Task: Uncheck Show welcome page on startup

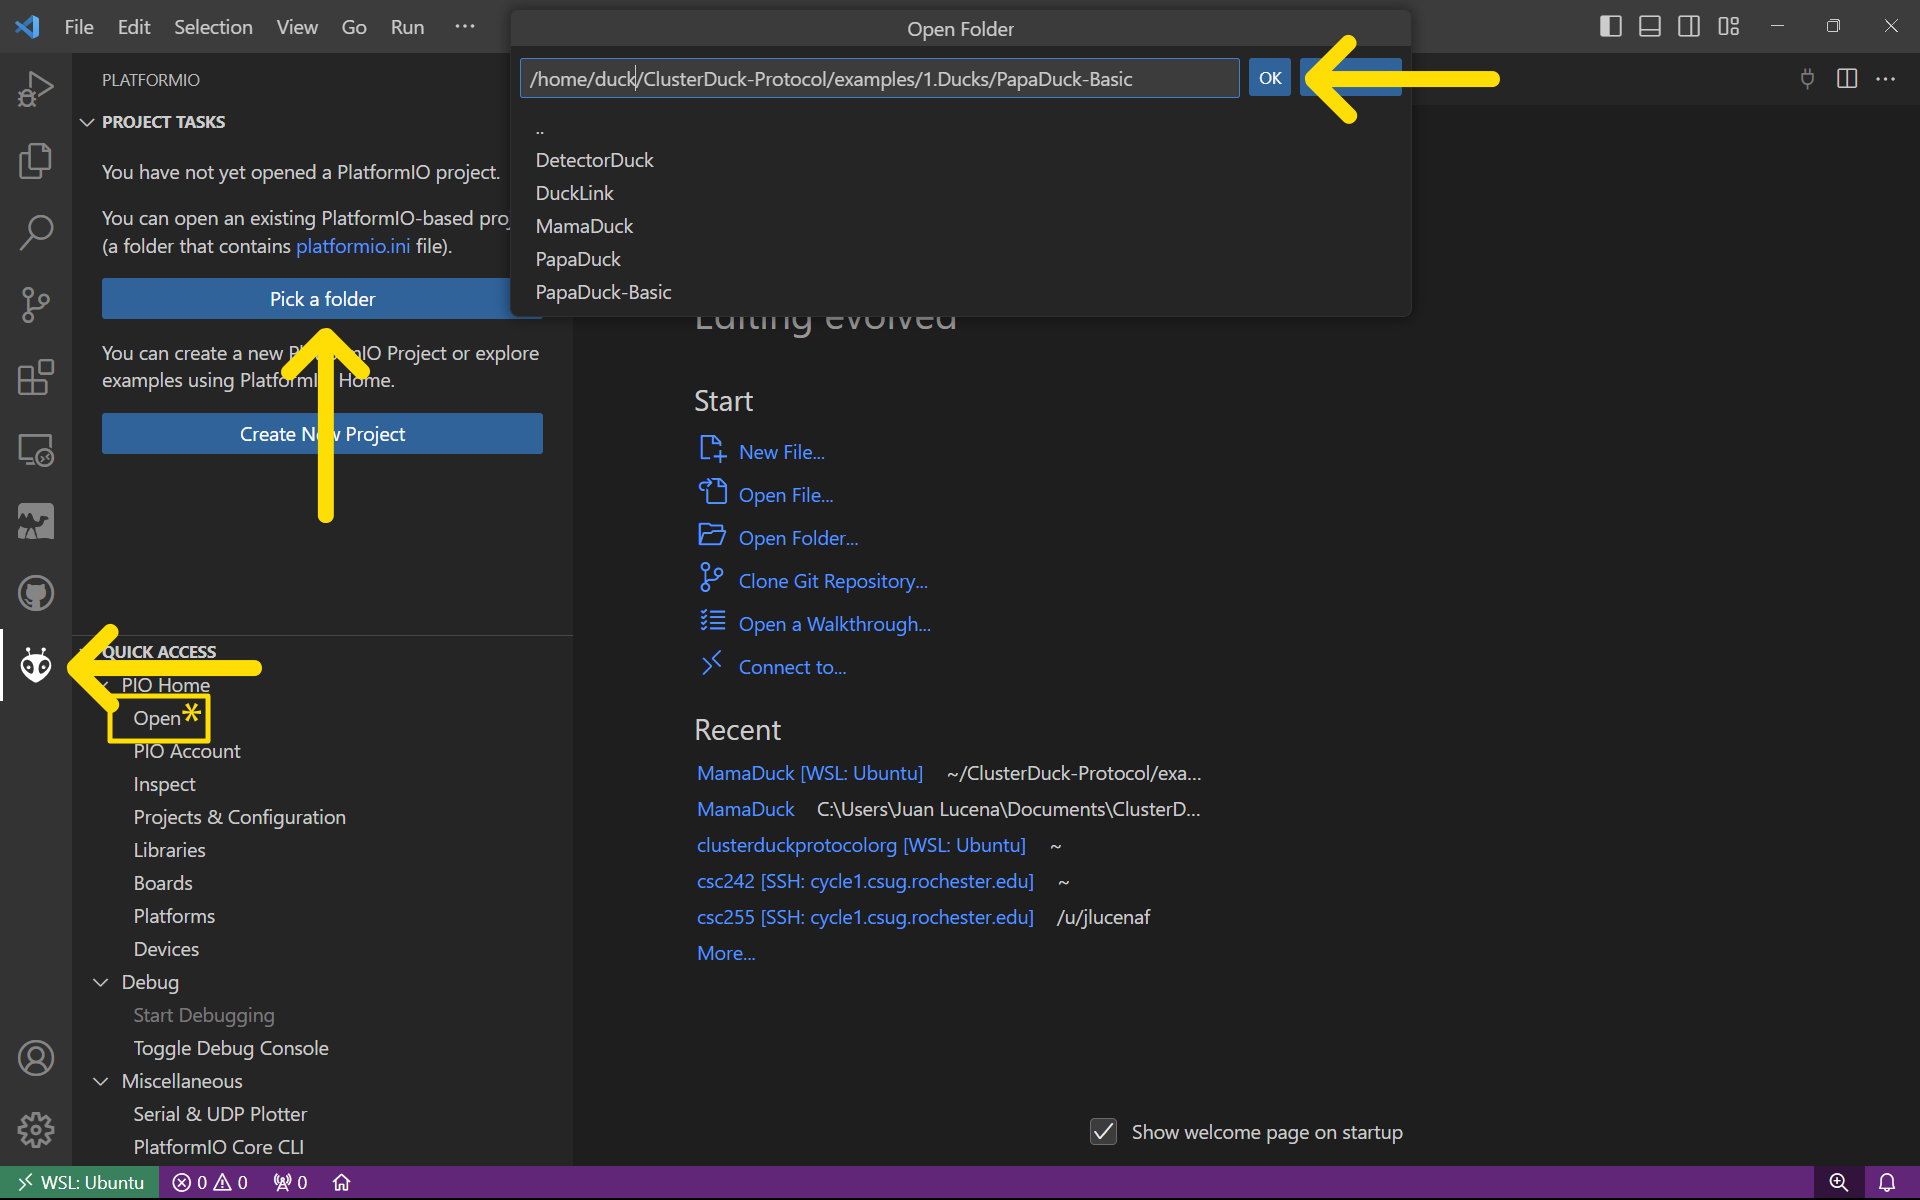Action: coord(1103,1131)
